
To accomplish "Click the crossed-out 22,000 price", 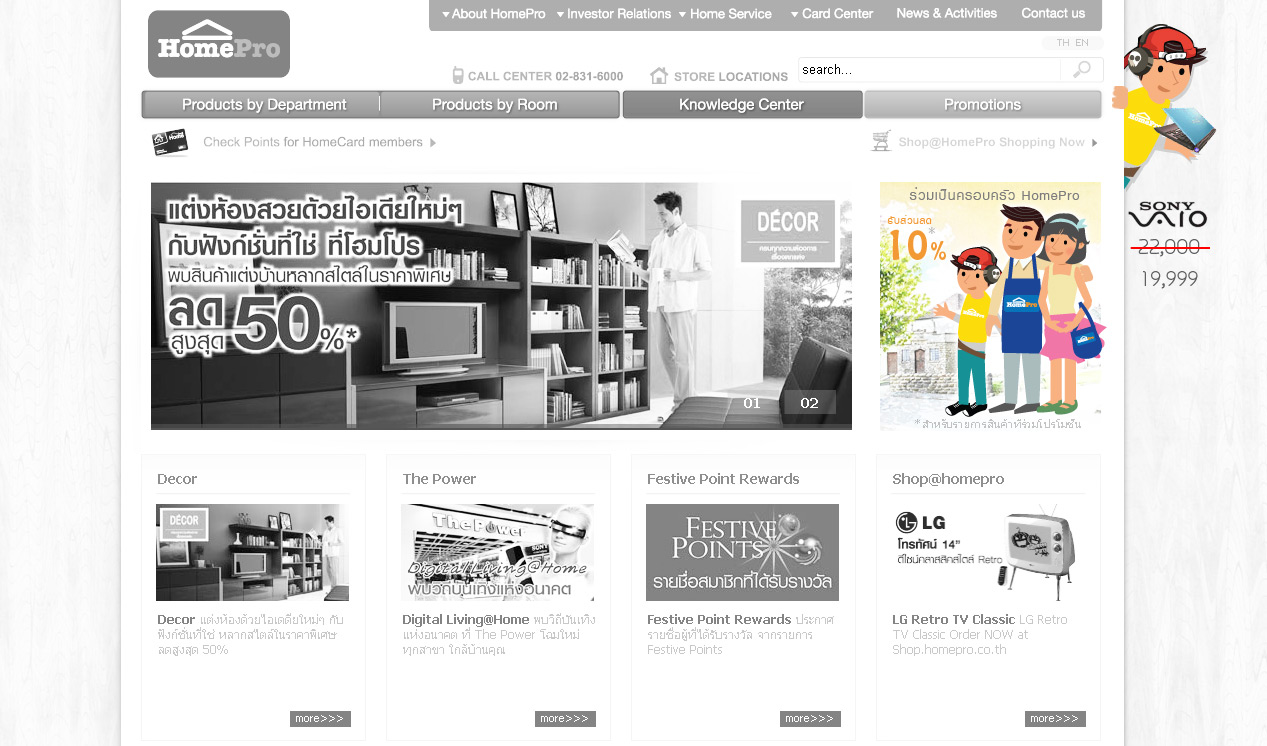I will [1169, 247].
